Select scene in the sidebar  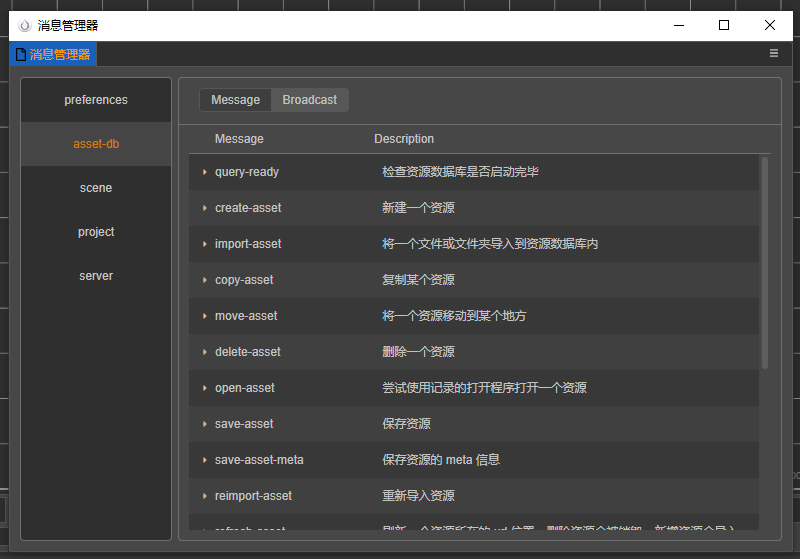(96, 188)
